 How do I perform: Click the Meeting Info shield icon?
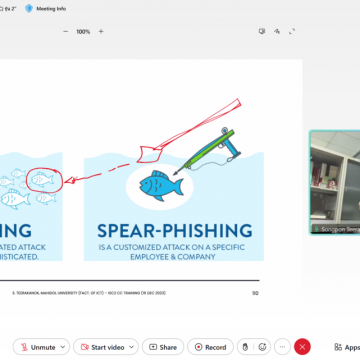coord(29,9)
